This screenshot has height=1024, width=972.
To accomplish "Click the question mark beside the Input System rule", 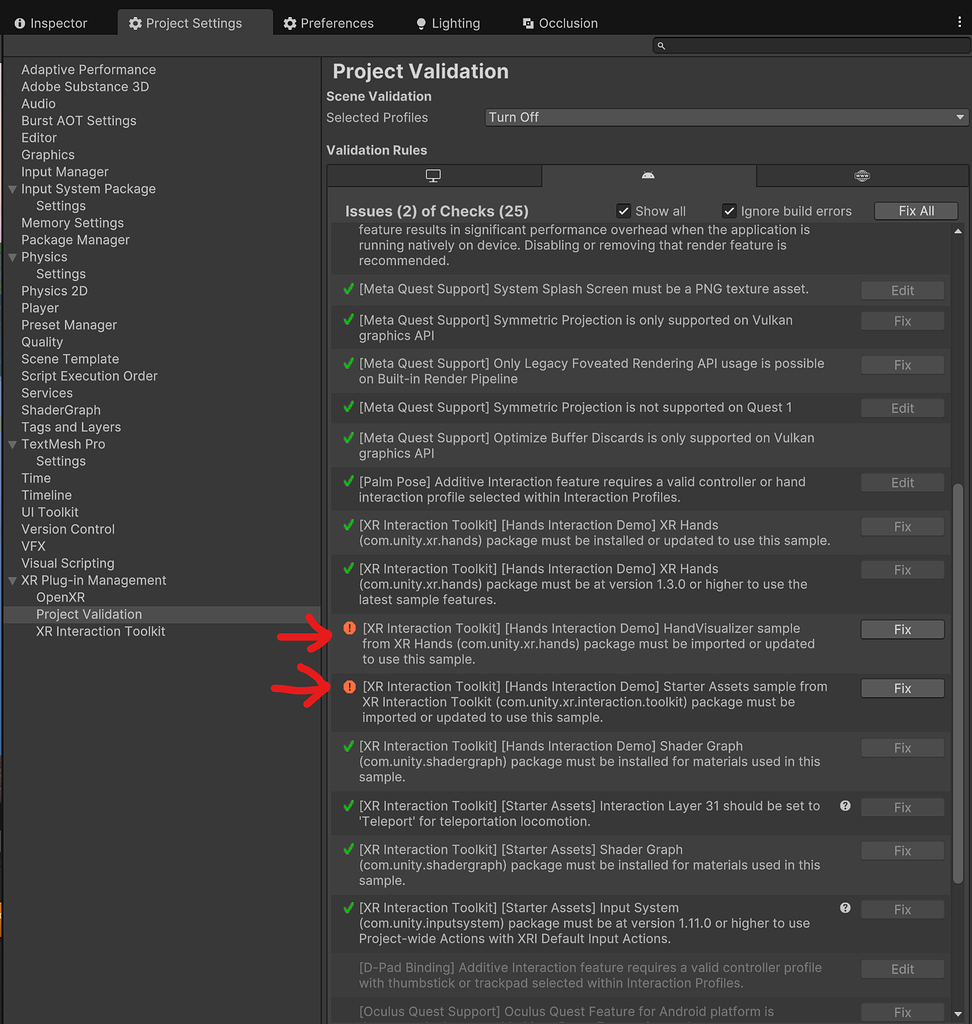I will click(x=845, y=908).
